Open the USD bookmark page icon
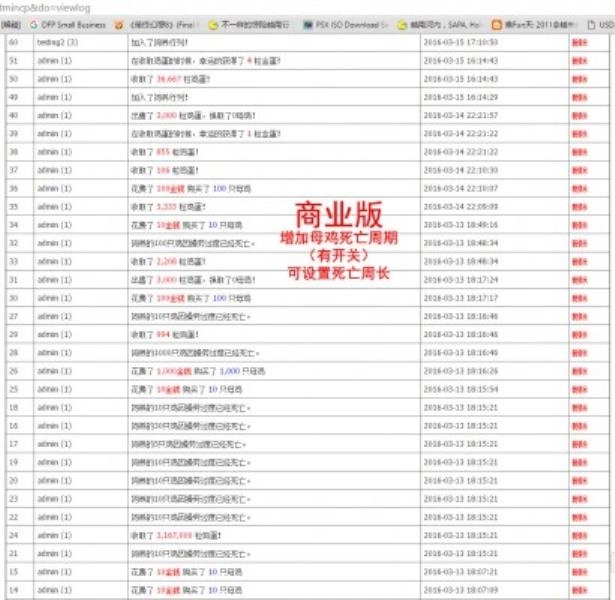The height and width of the screenshot is (600, 615). 591,25
